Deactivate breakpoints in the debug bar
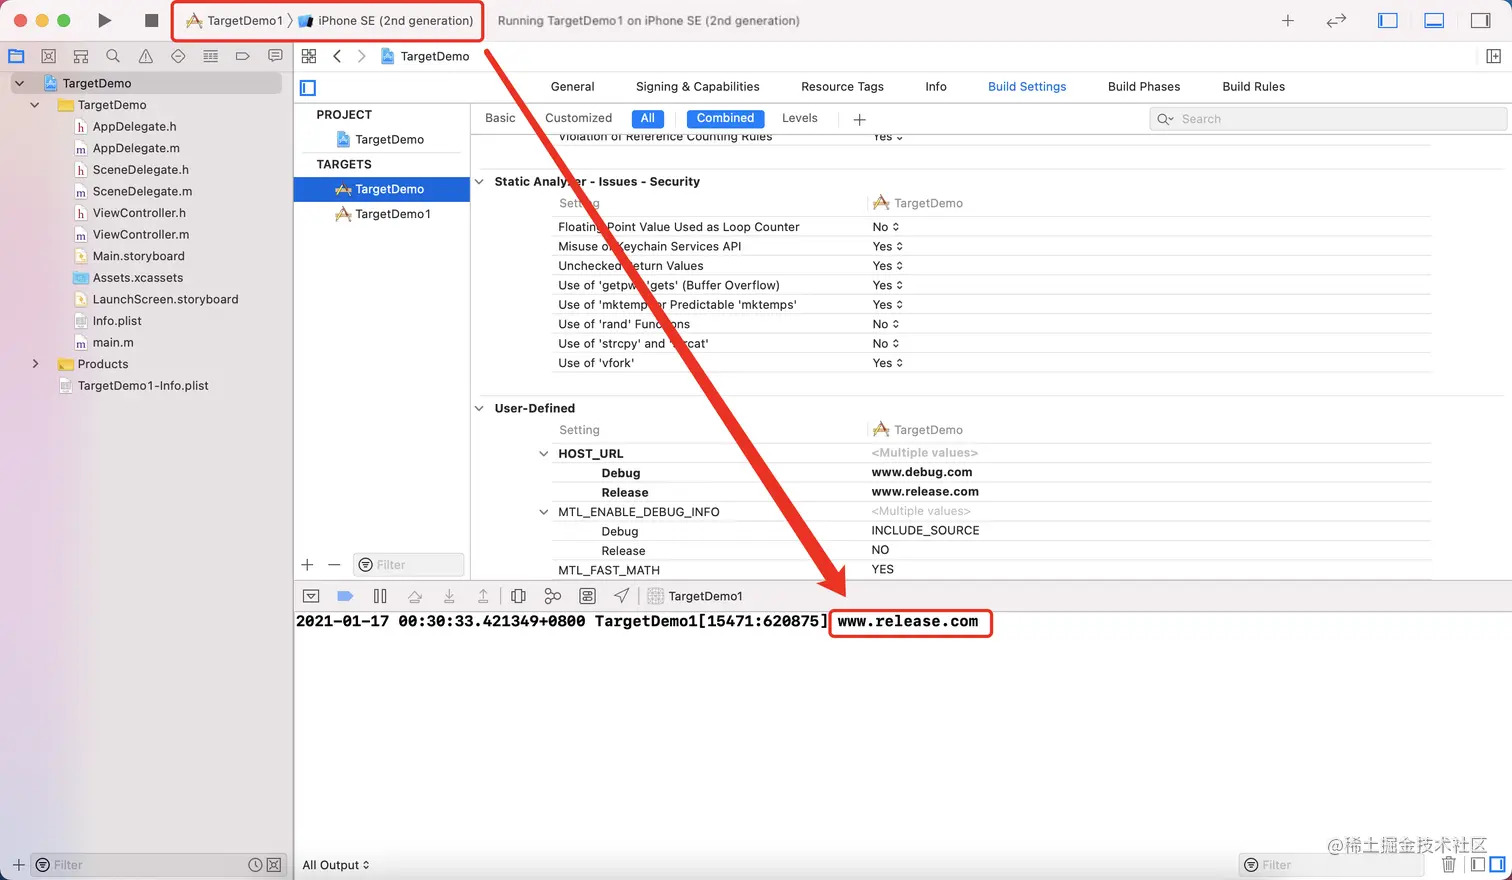The image size is (1512, 880). coord(345,596)
